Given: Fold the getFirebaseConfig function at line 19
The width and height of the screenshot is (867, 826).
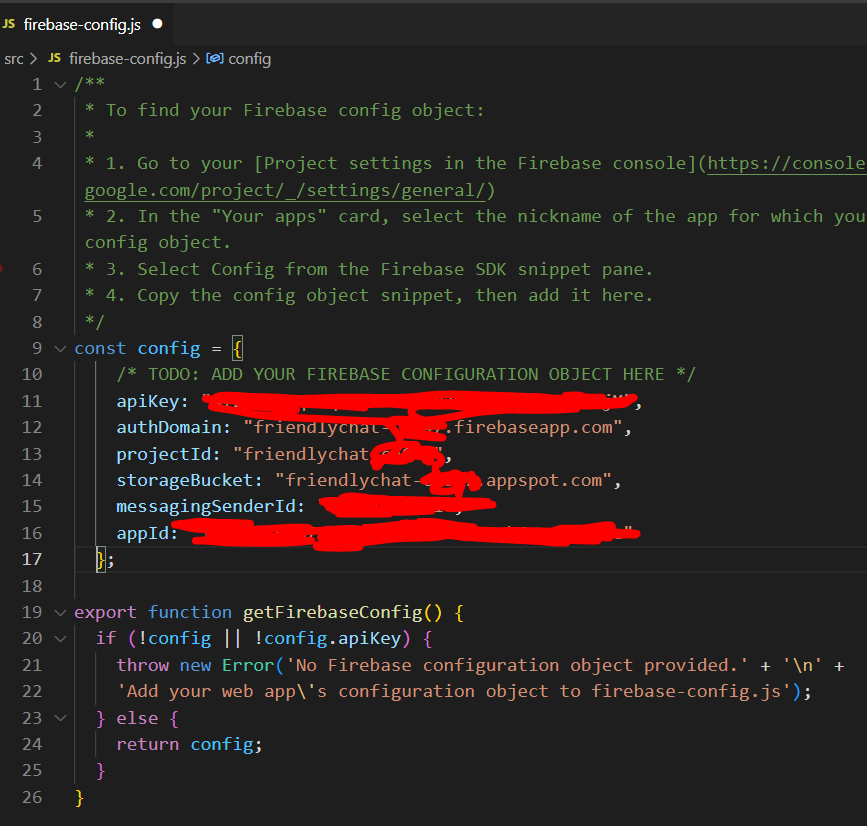Looking at the screenshot, I should (60, 612).
